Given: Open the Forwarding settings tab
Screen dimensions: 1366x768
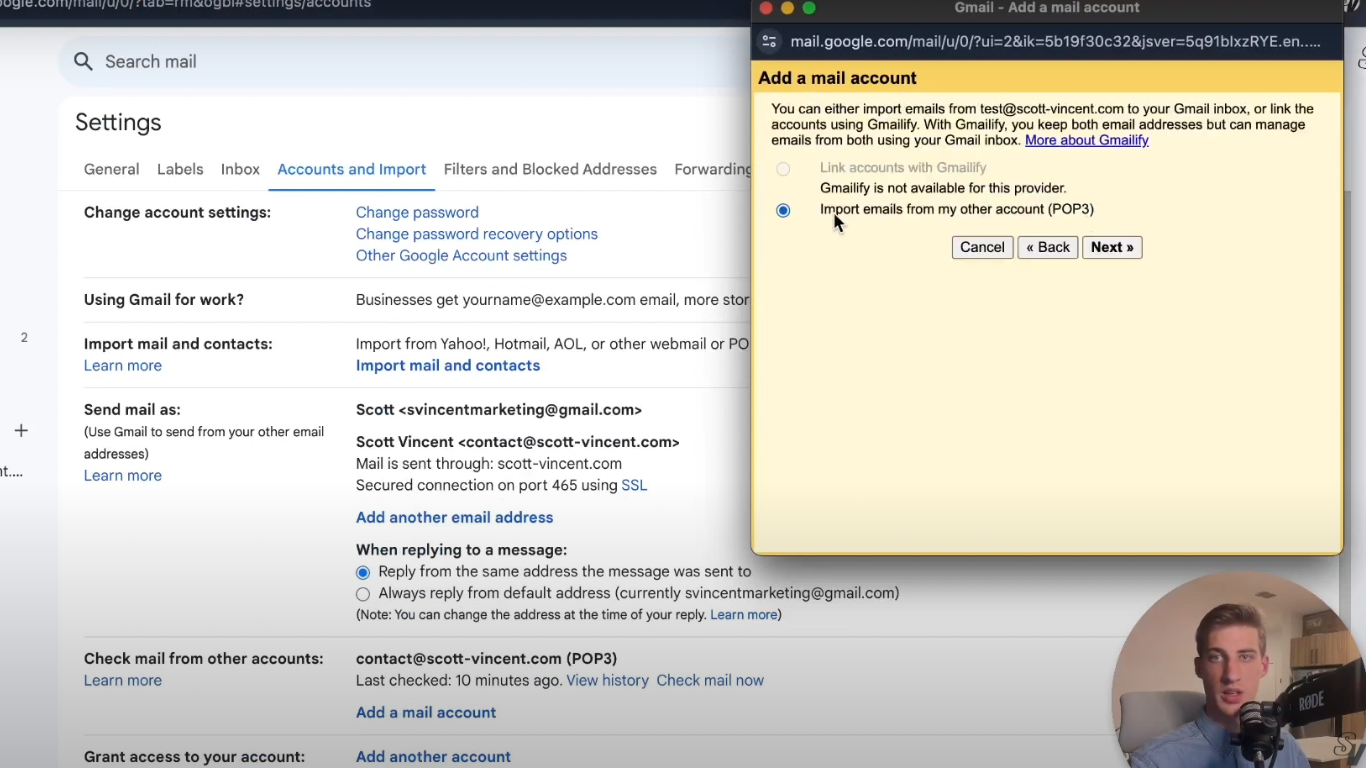Looking at the screenshot, I should coord(712,169).
